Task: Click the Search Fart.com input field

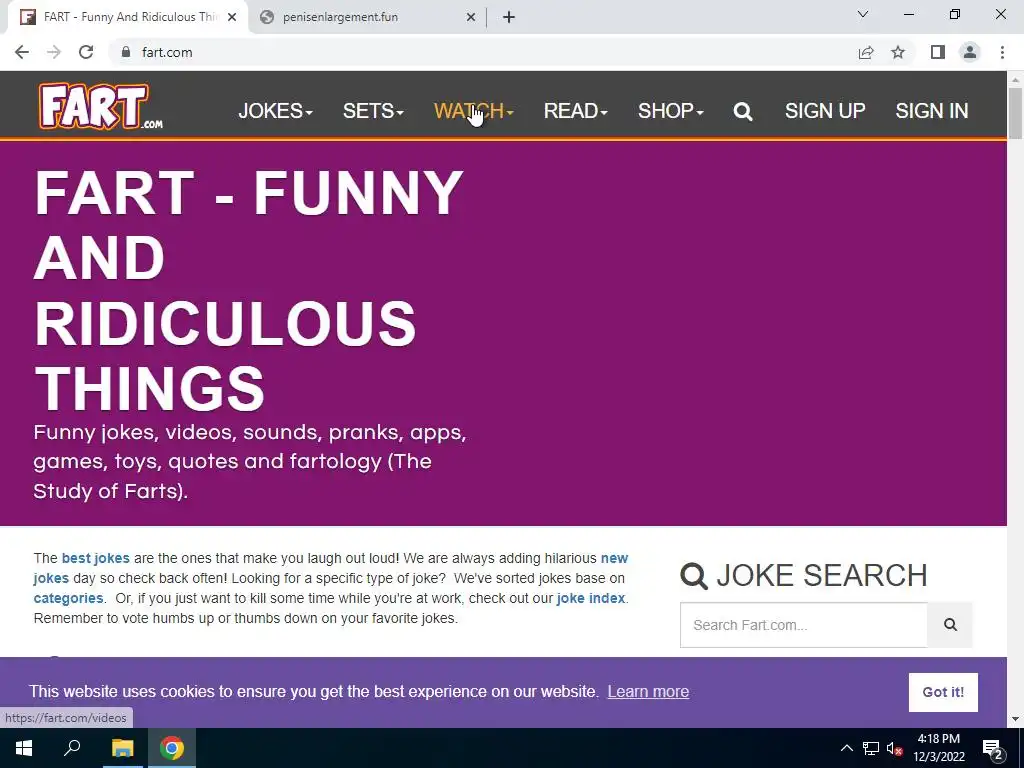Action: [803, 625]
